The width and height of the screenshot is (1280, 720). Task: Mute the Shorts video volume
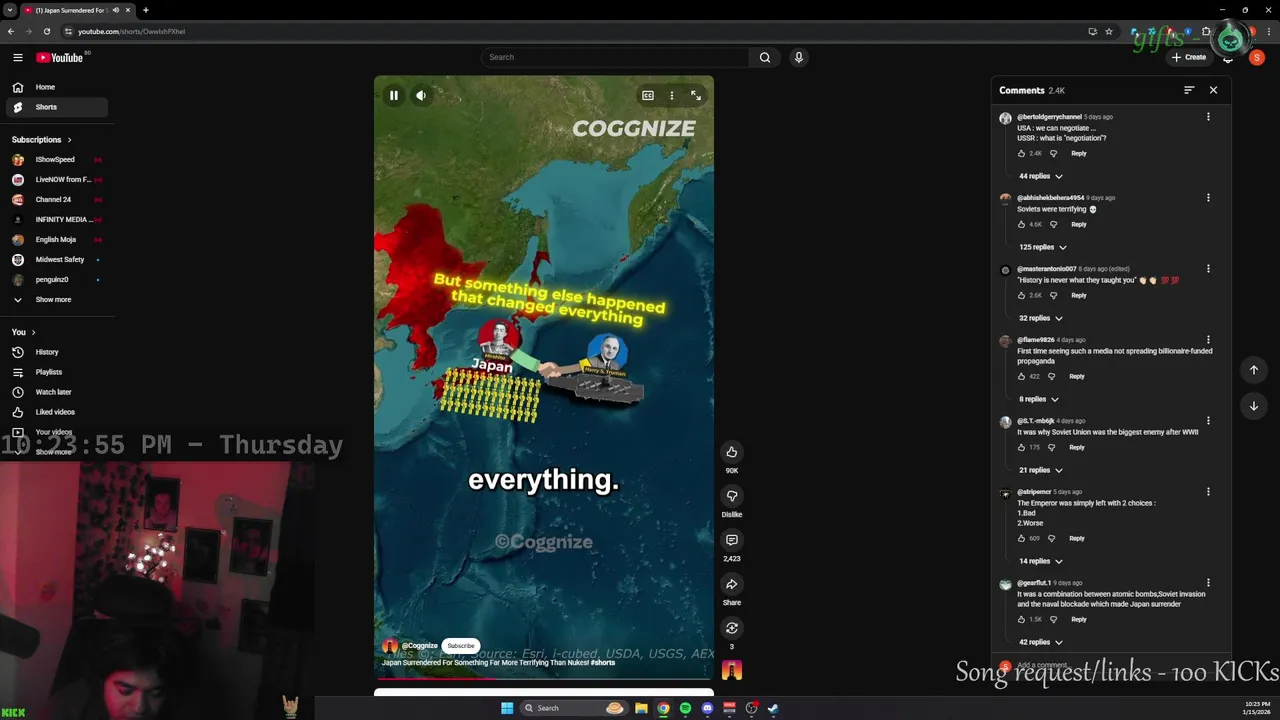pos(421,96)
